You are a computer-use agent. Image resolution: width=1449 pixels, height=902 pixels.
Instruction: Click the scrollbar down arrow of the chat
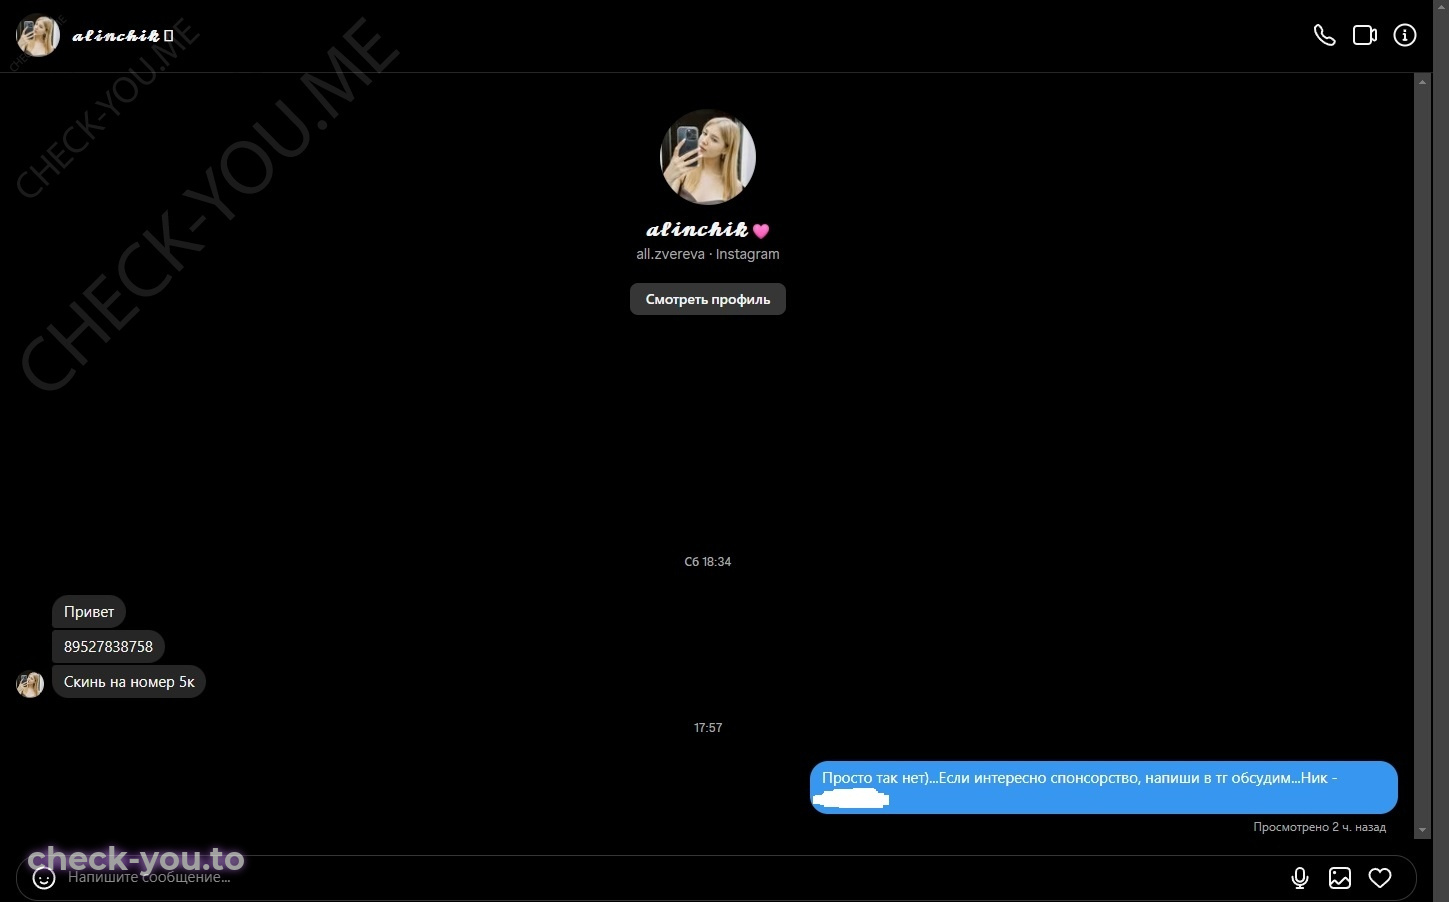pyautogui.click(x=1423, y=831)
